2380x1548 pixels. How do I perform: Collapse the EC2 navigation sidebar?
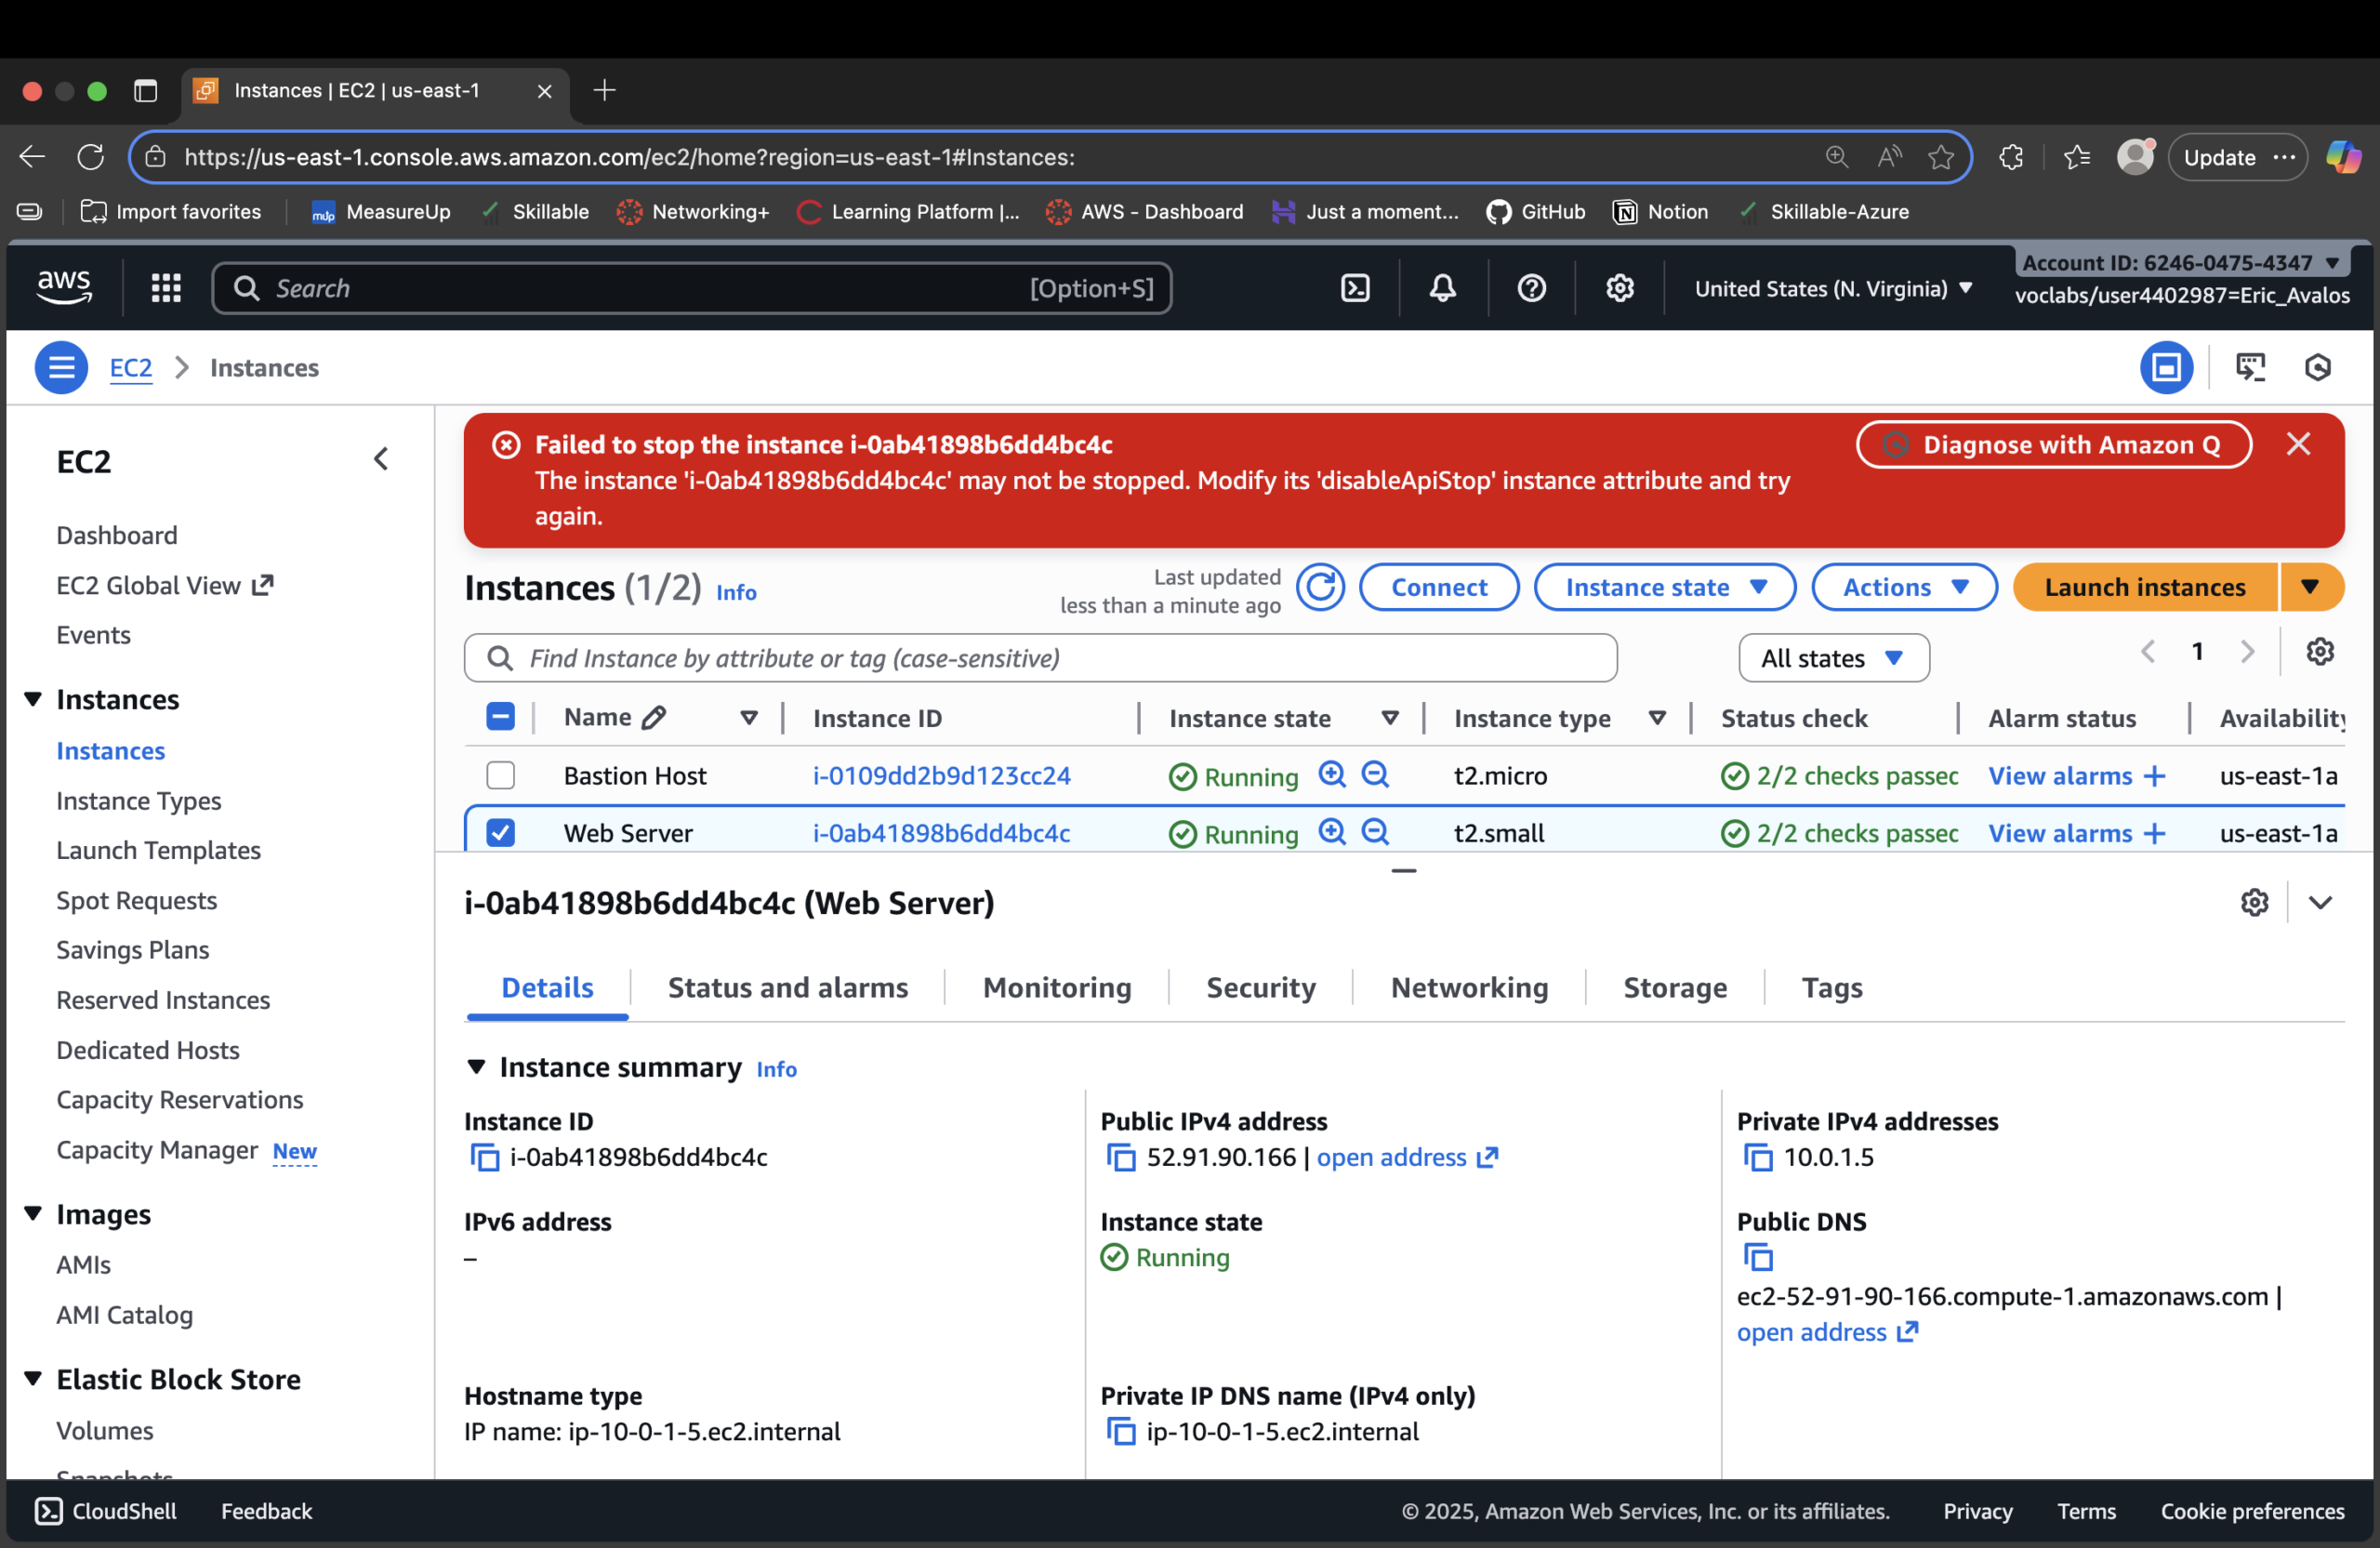[x=381, y=458]
